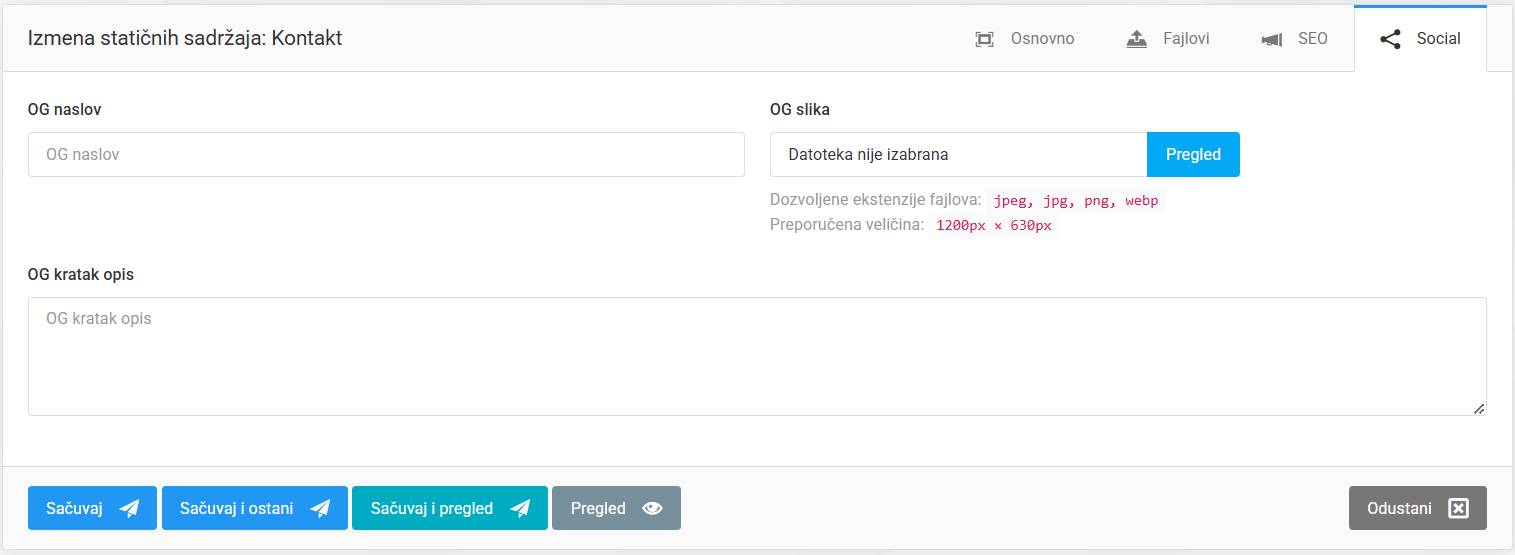Switch to the Osnovno tab
This screenshot has width=1515, height=555.
[1042, 39]
